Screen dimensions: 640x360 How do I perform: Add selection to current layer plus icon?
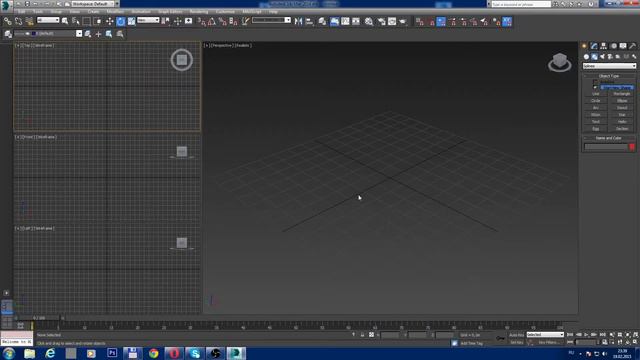tap(98, 34)
